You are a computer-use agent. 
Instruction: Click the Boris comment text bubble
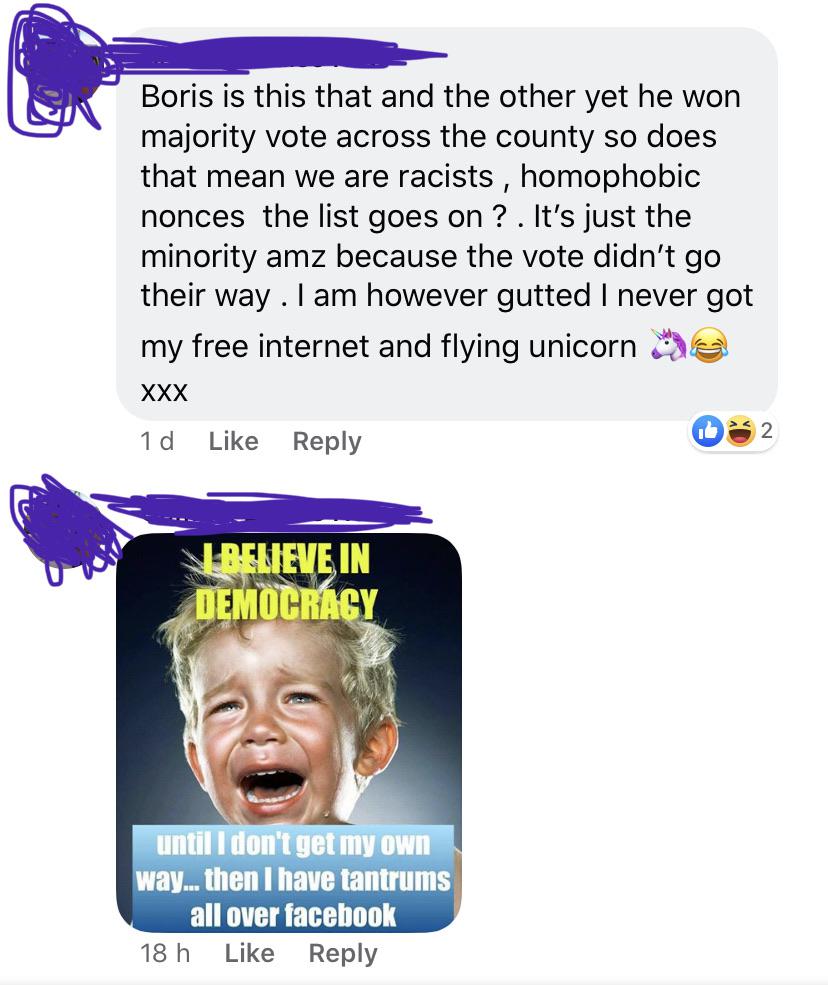pos(447,224)
